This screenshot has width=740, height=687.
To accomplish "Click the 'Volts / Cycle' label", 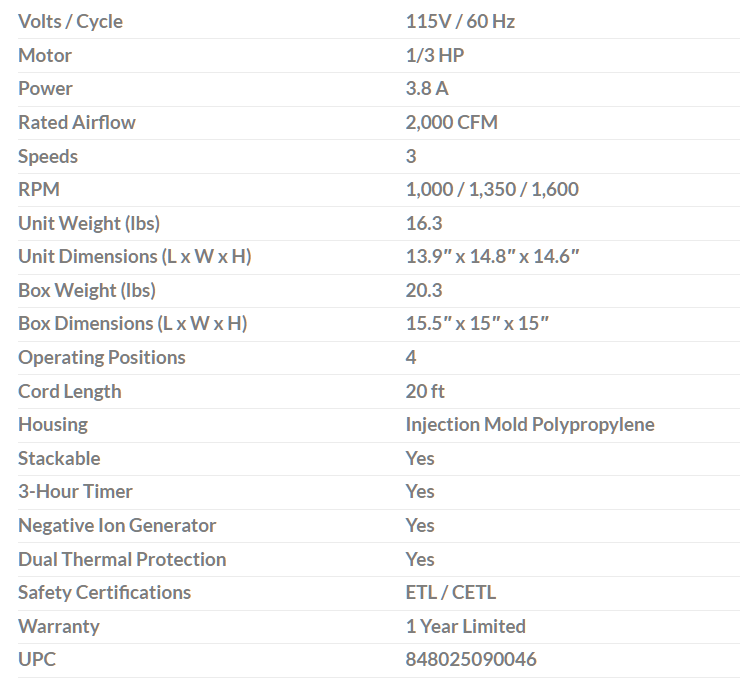I will (70, 21).
